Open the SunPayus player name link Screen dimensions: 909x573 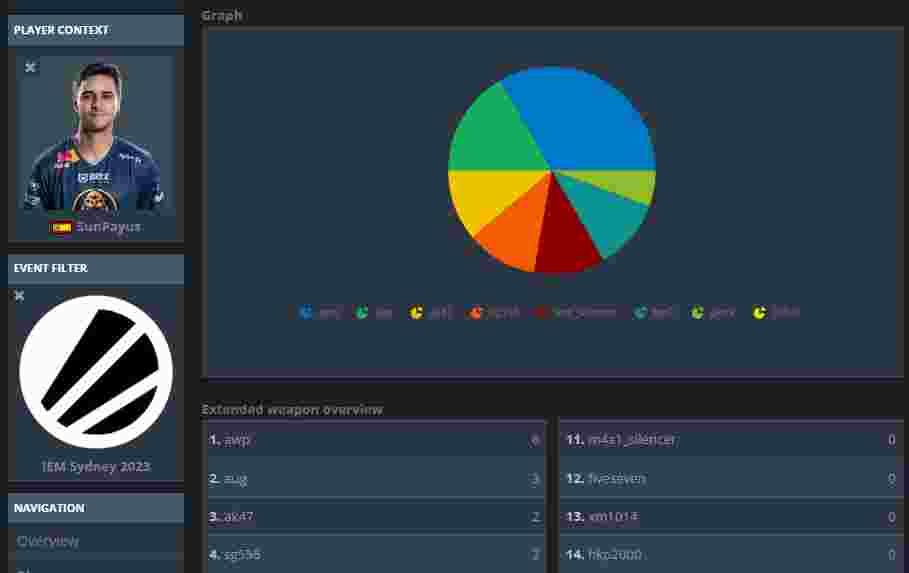click(108, 227)
